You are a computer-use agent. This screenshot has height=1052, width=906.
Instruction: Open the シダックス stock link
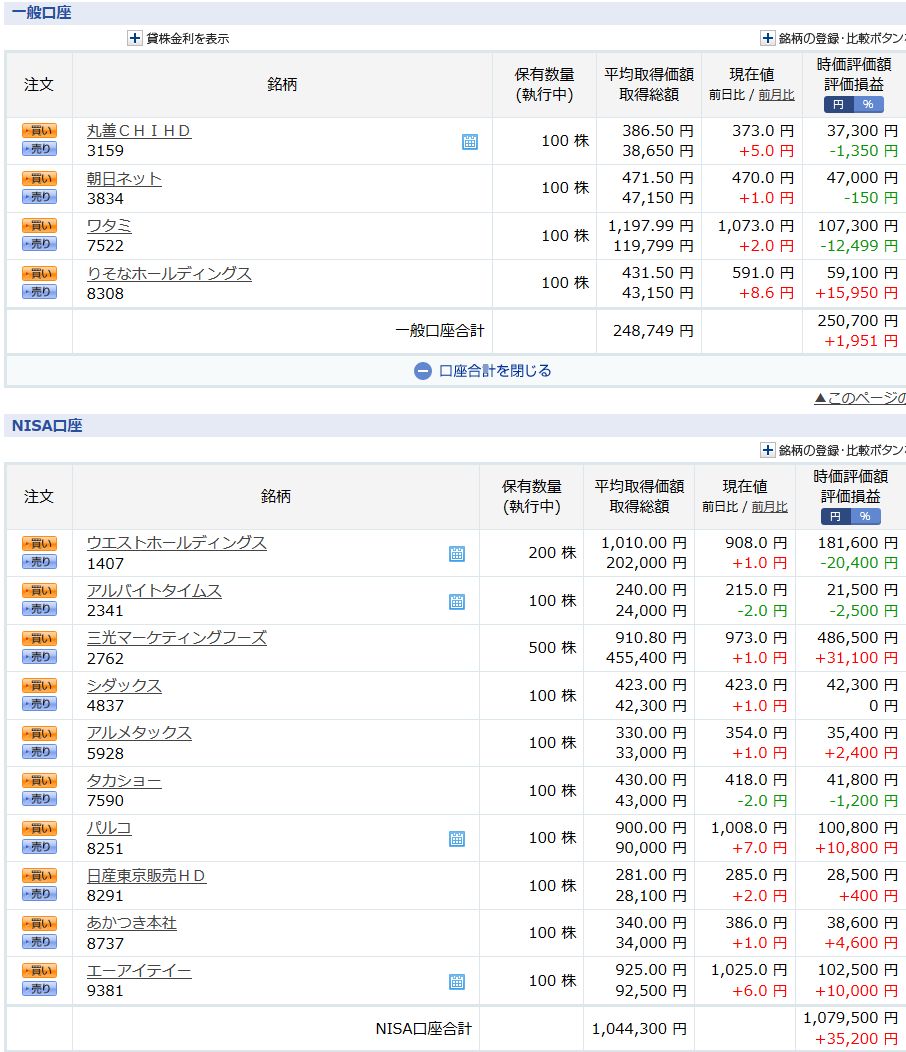point(124,686)
